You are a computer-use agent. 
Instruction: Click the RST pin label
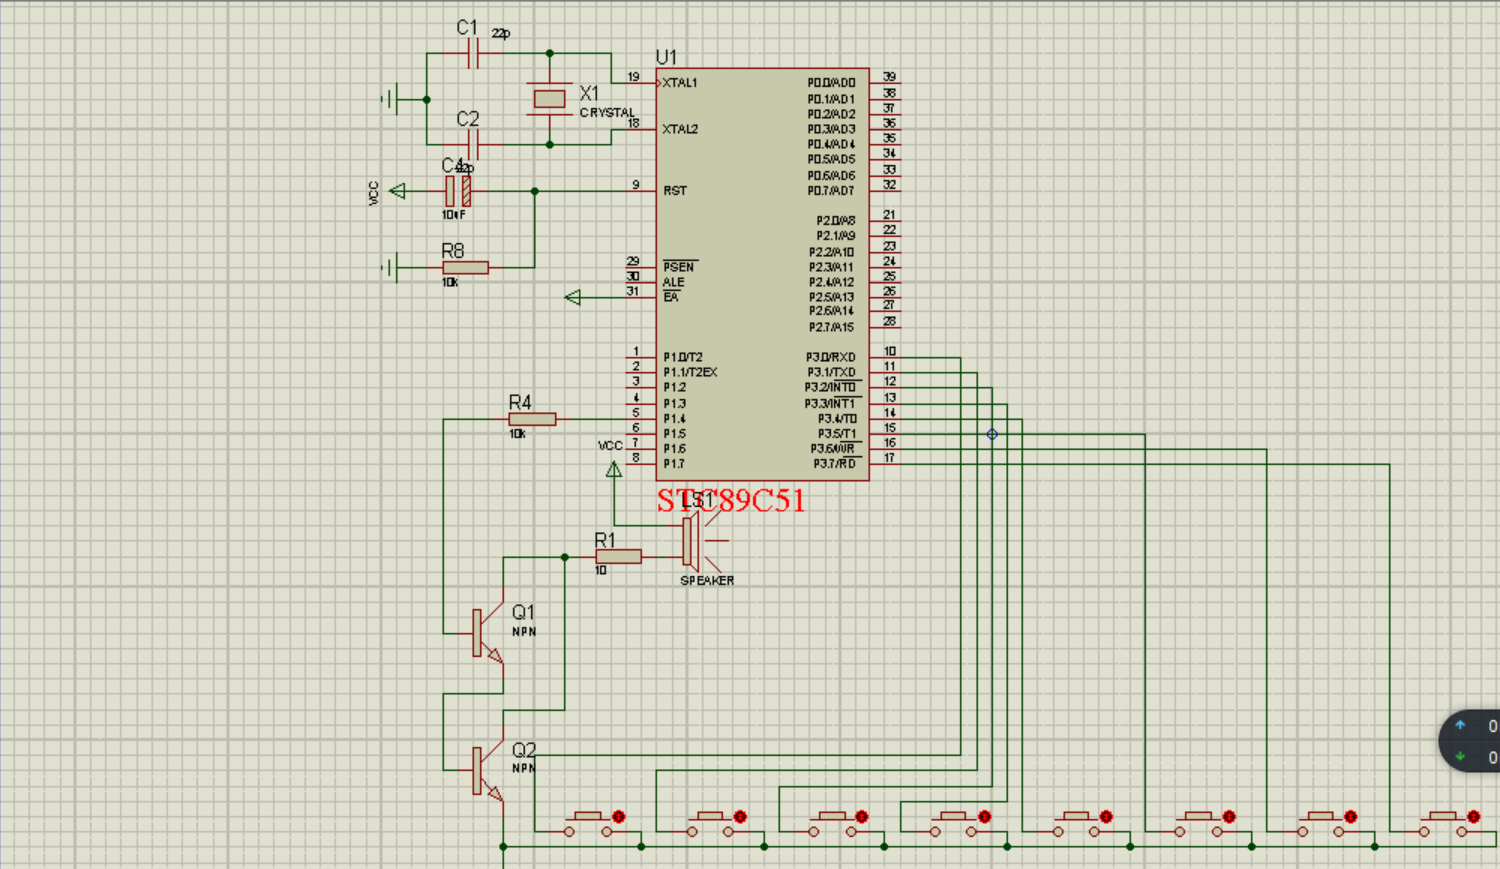coord(675,190)
